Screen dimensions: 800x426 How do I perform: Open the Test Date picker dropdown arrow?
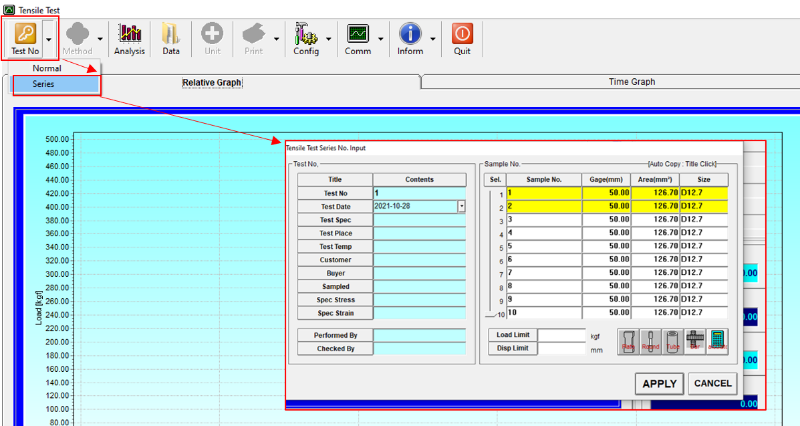[461, 207]
